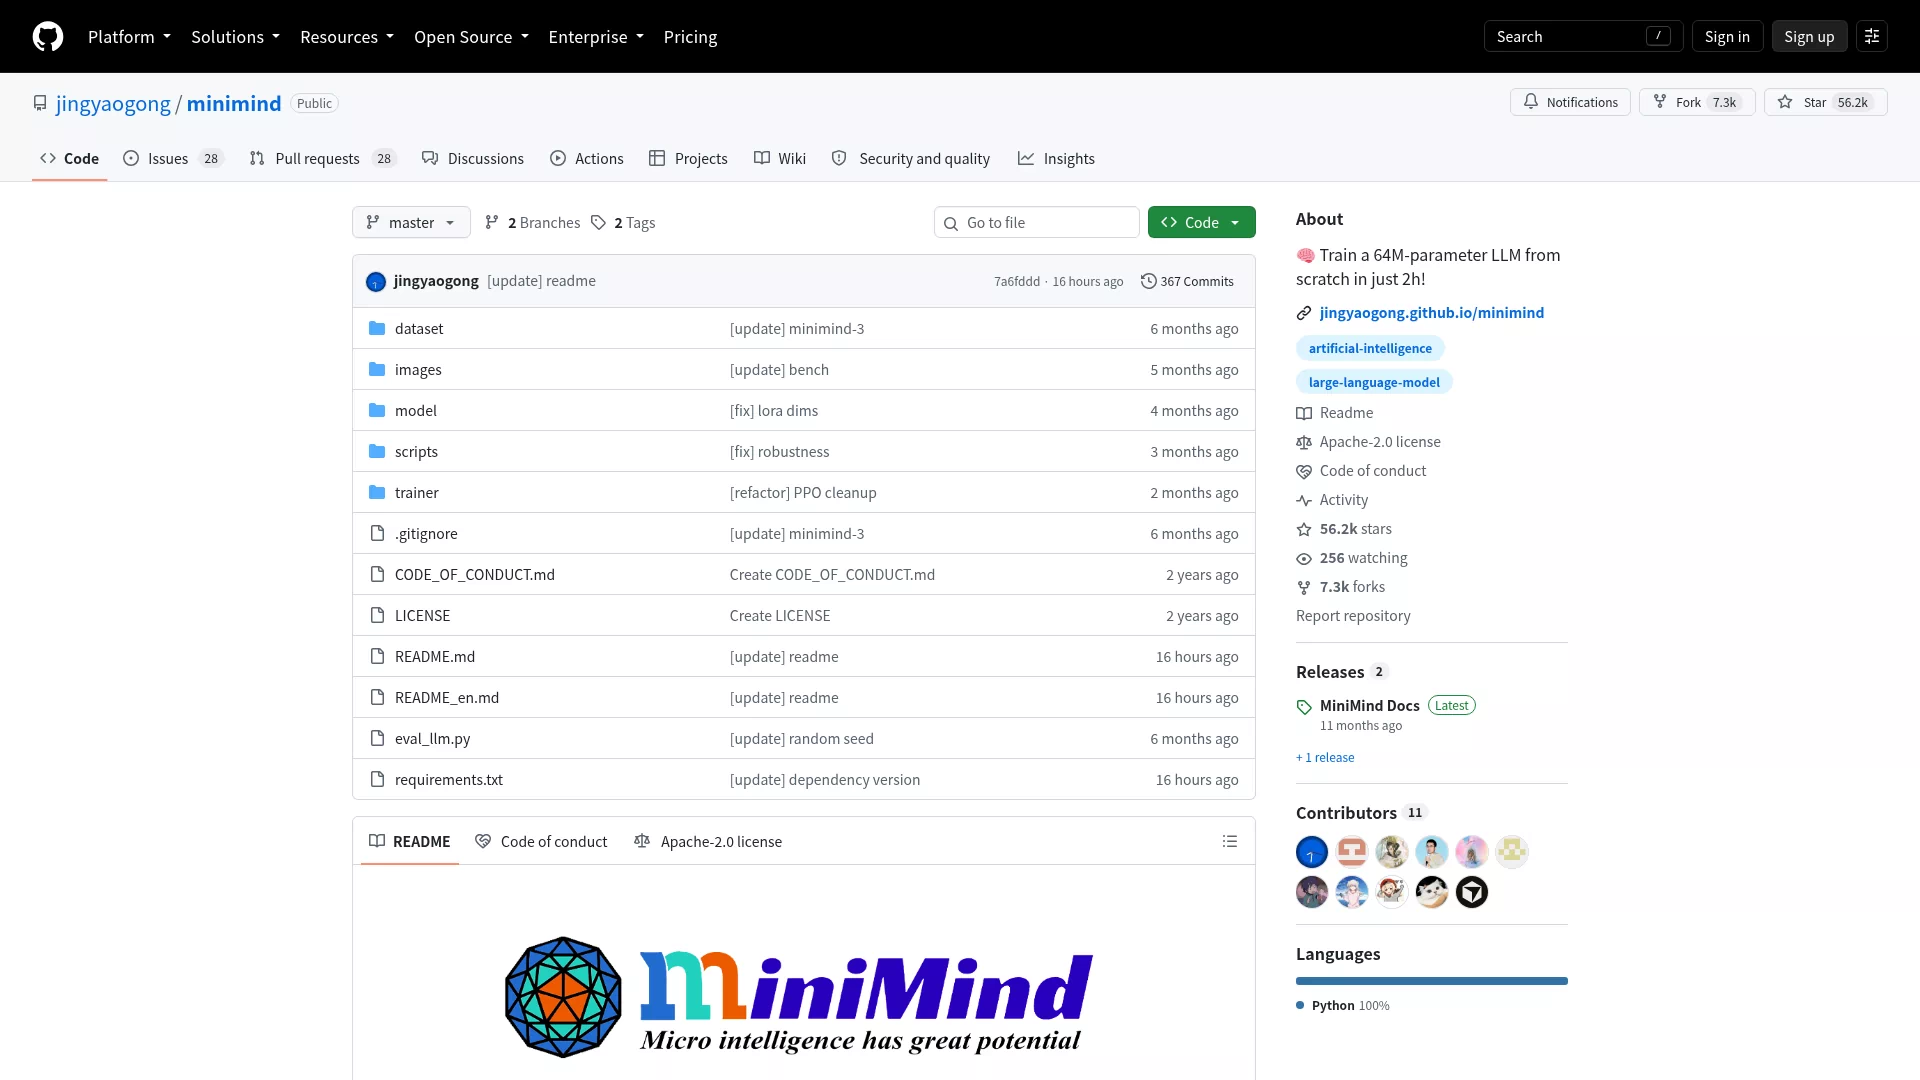Image resolution: width=1920 pixels, height=1080 pixels.
Task: Click jingyaogong avatar in commit bar
Action: coord(376,282)
